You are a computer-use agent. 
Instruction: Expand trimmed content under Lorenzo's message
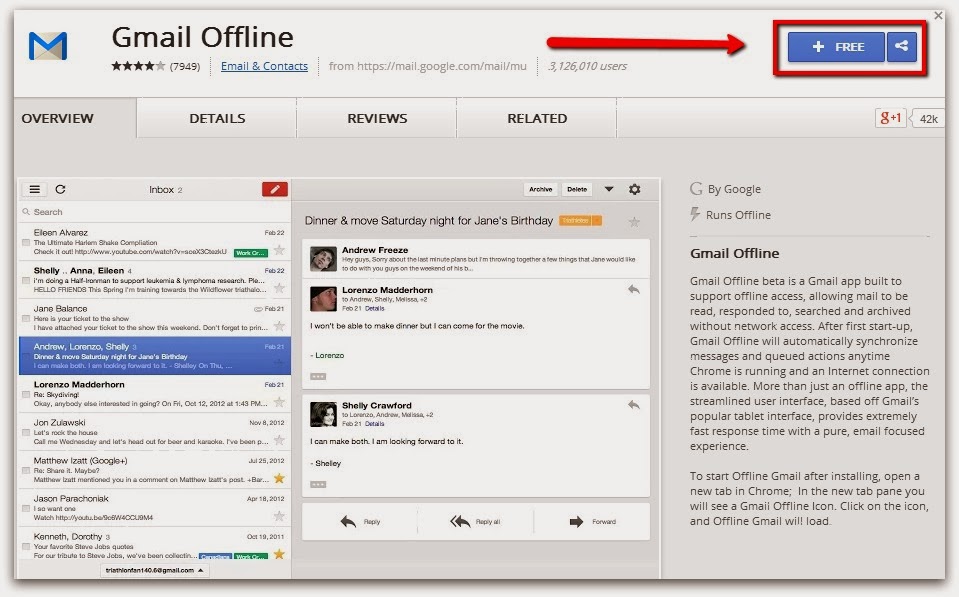pos(318,376)
